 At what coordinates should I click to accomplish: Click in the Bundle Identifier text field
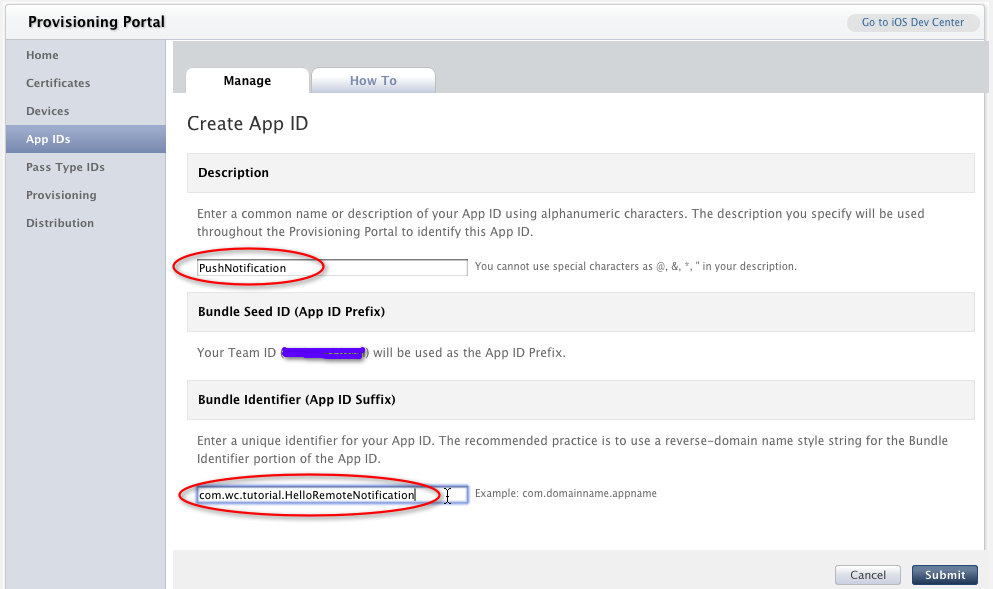331,495
